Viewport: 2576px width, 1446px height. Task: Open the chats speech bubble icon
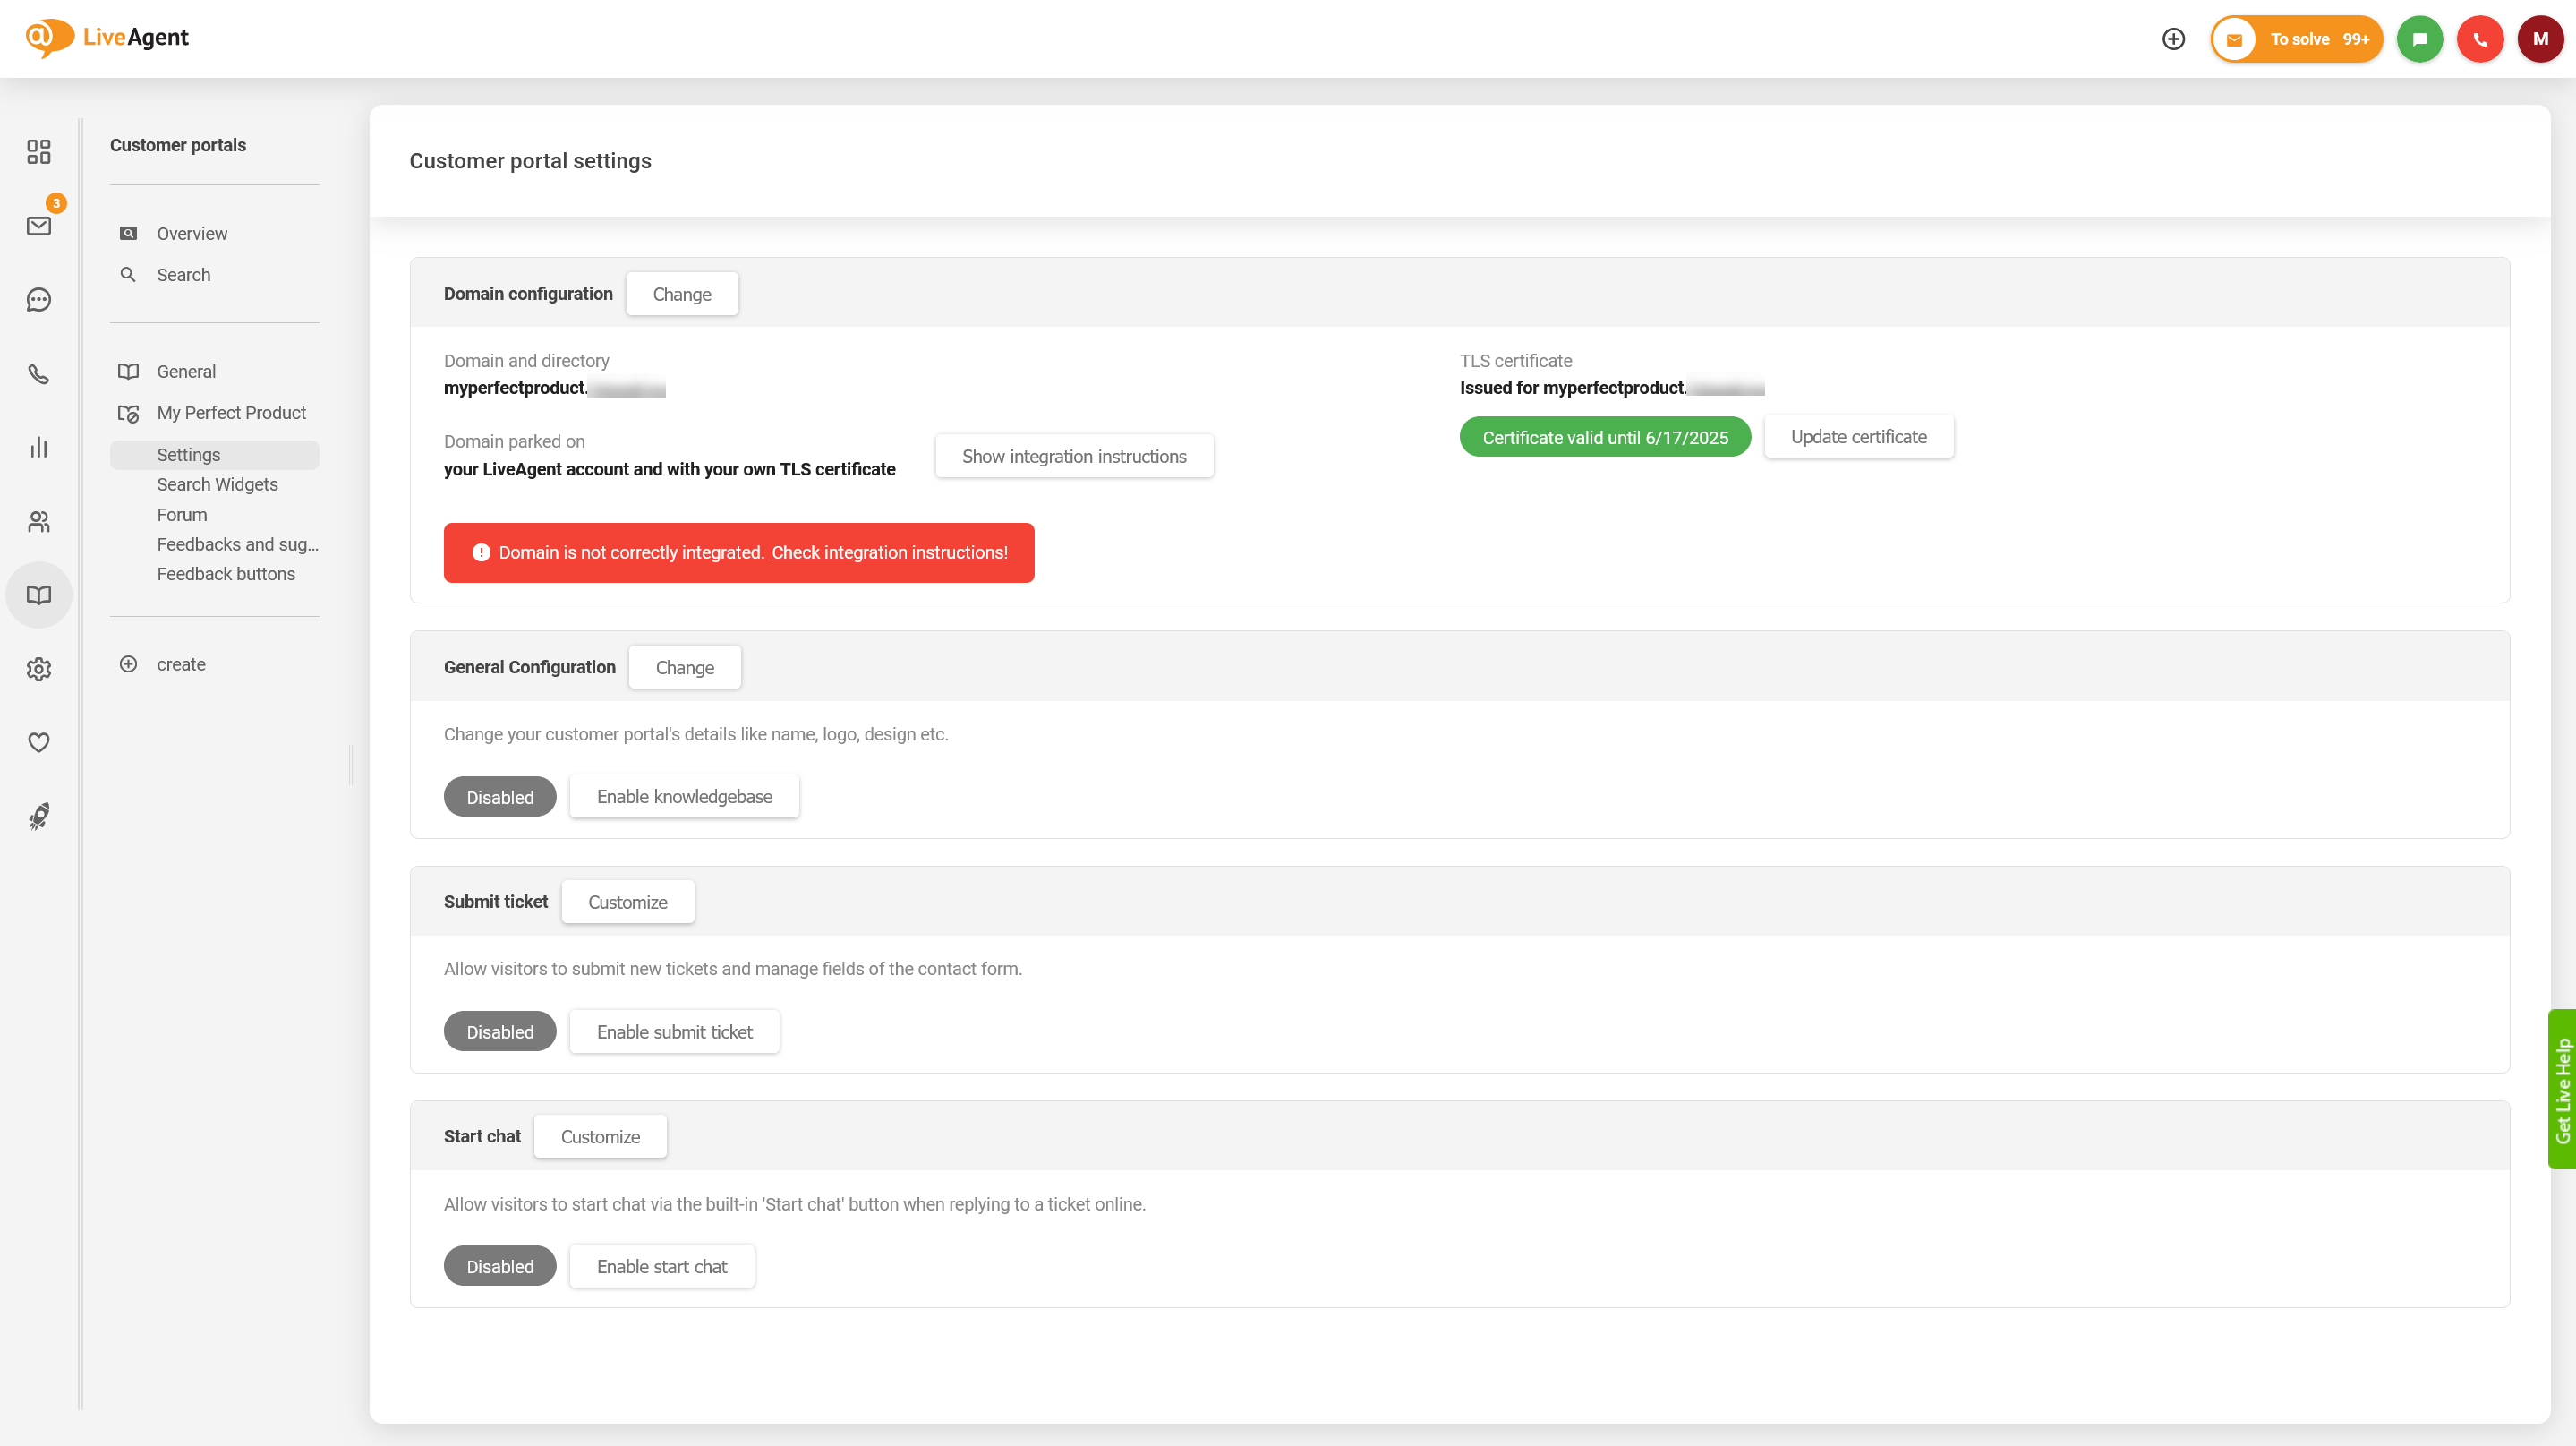(38, 300)
